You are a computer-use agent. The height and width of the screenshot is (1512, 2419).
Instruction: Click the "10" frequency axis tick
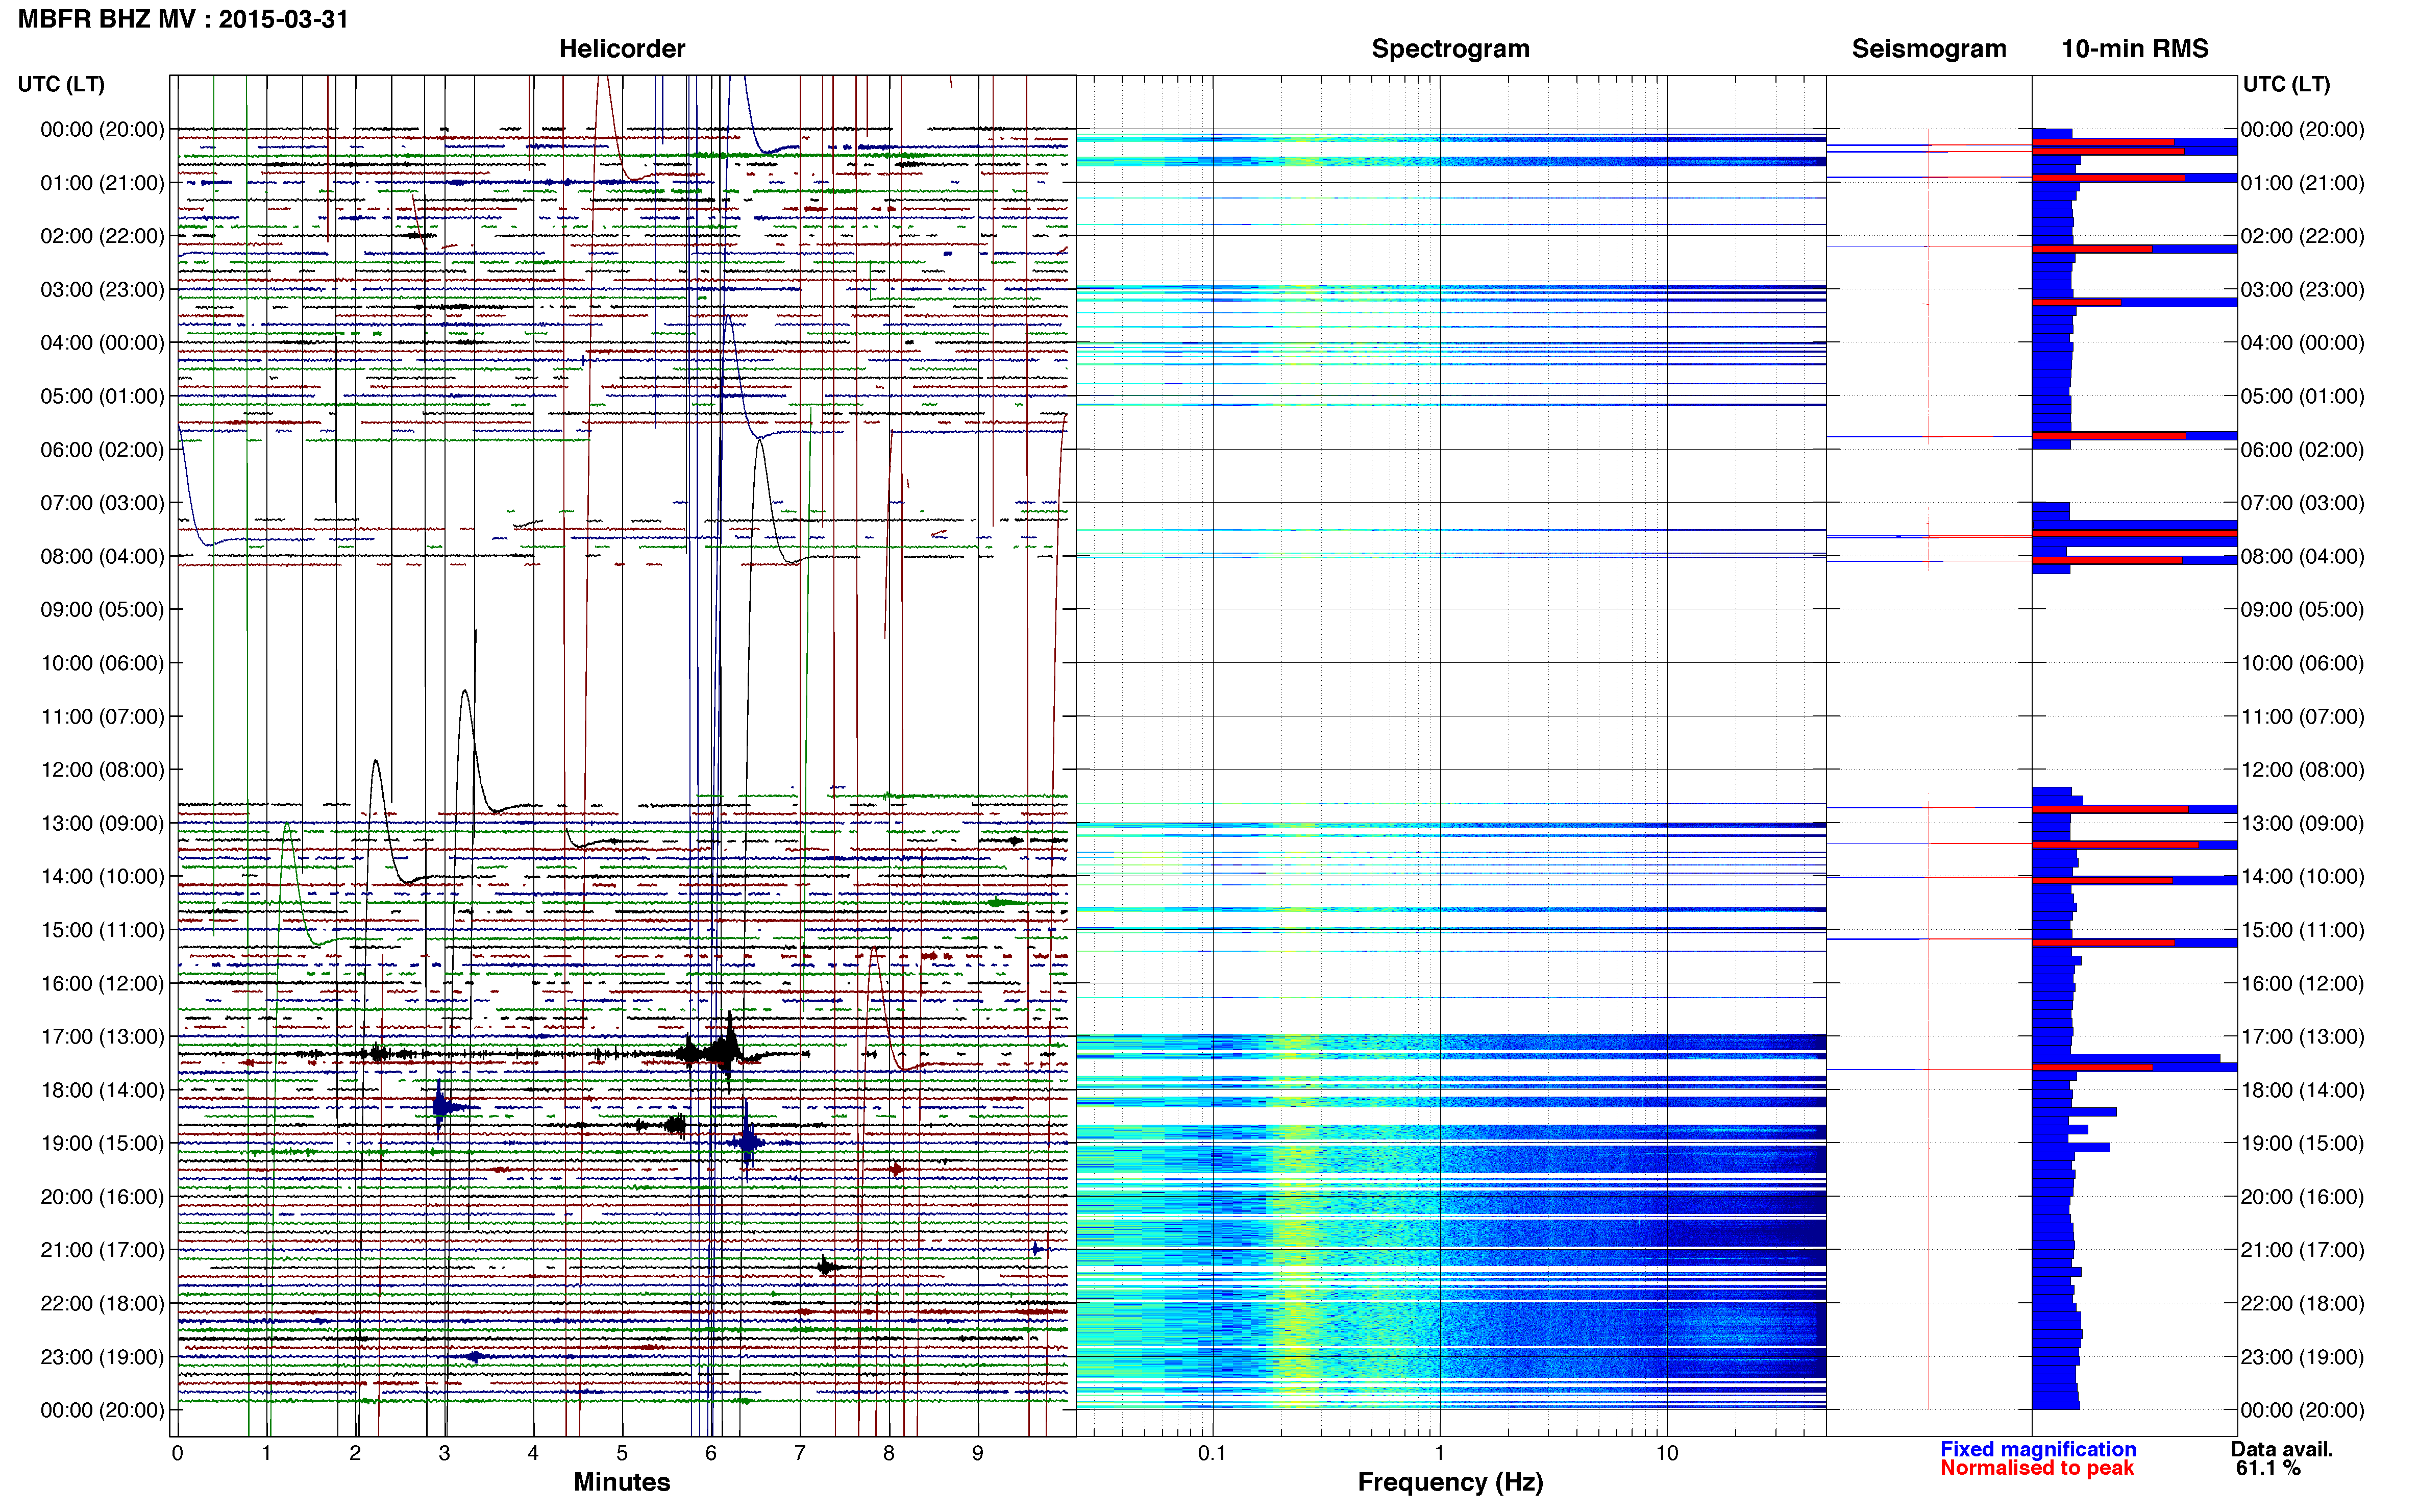[x=1667, y=1454]
